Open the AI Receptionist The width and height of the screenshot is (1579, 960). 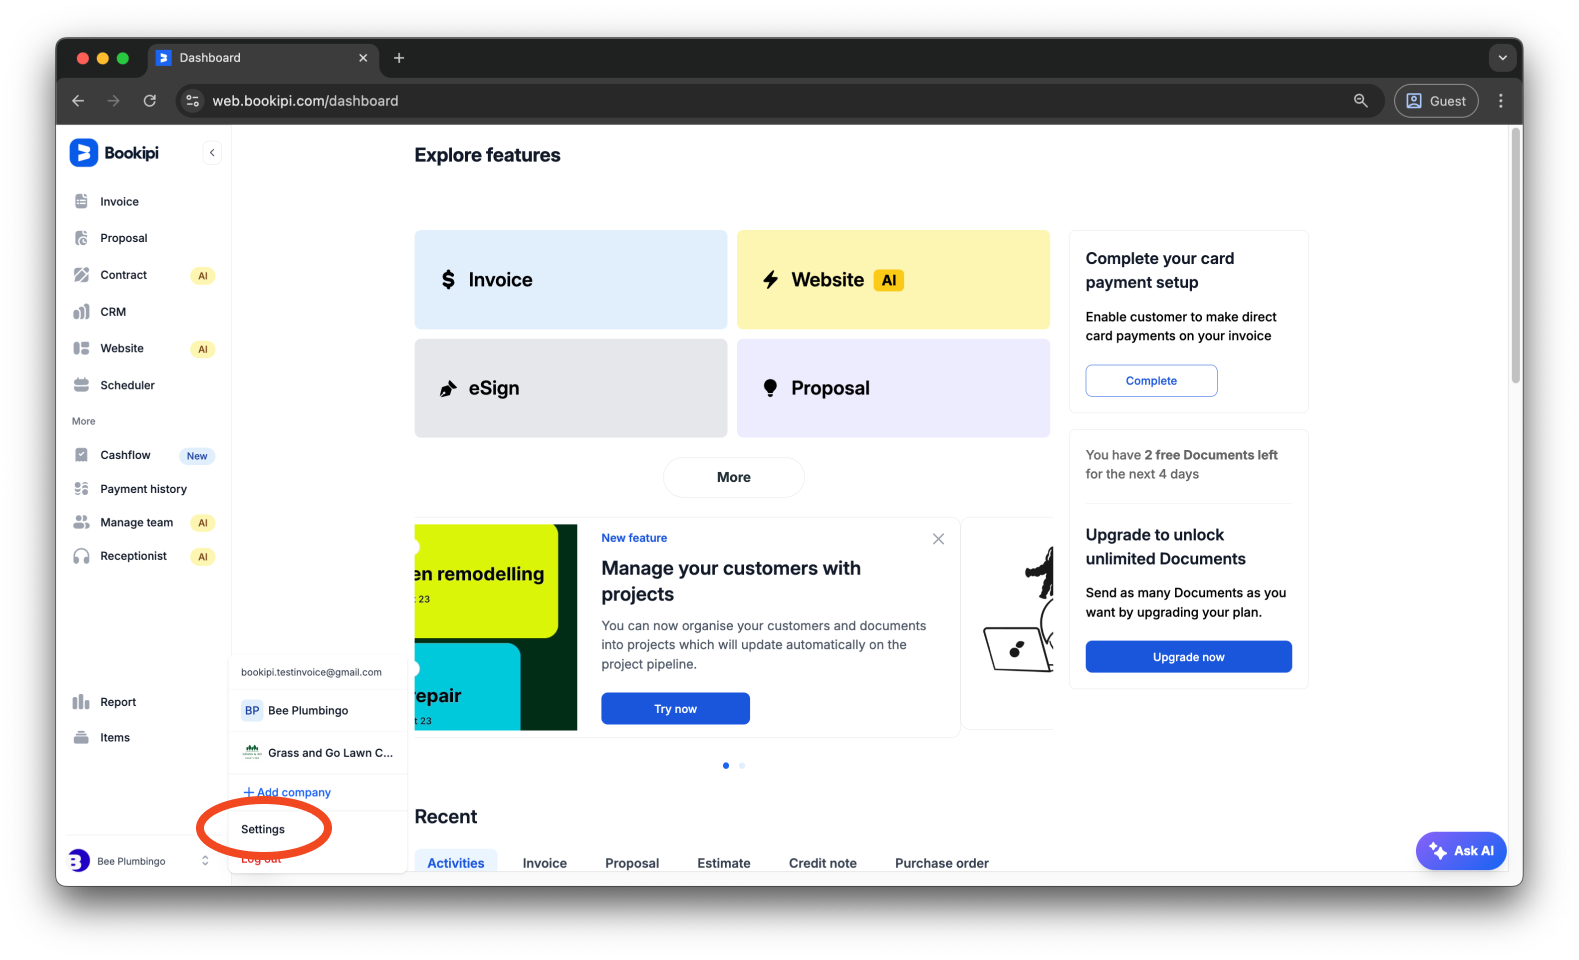[133, 556]
